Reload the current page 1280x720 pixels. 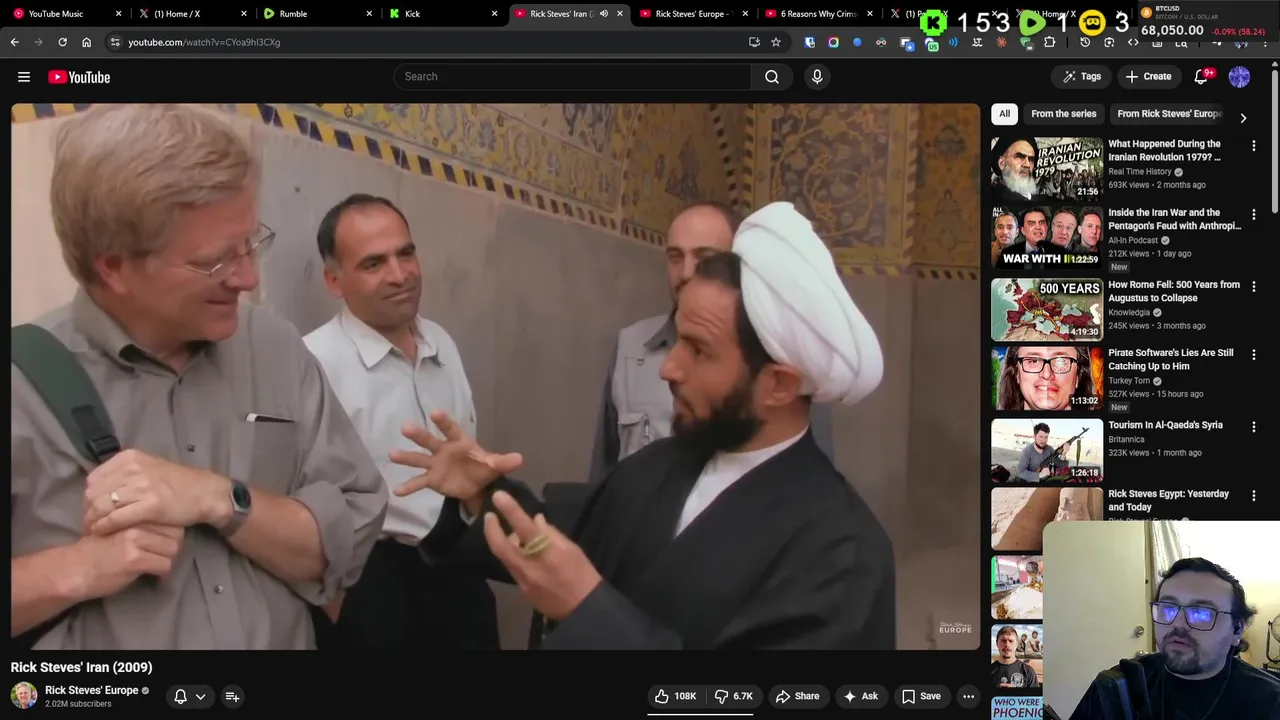[62, 42]
